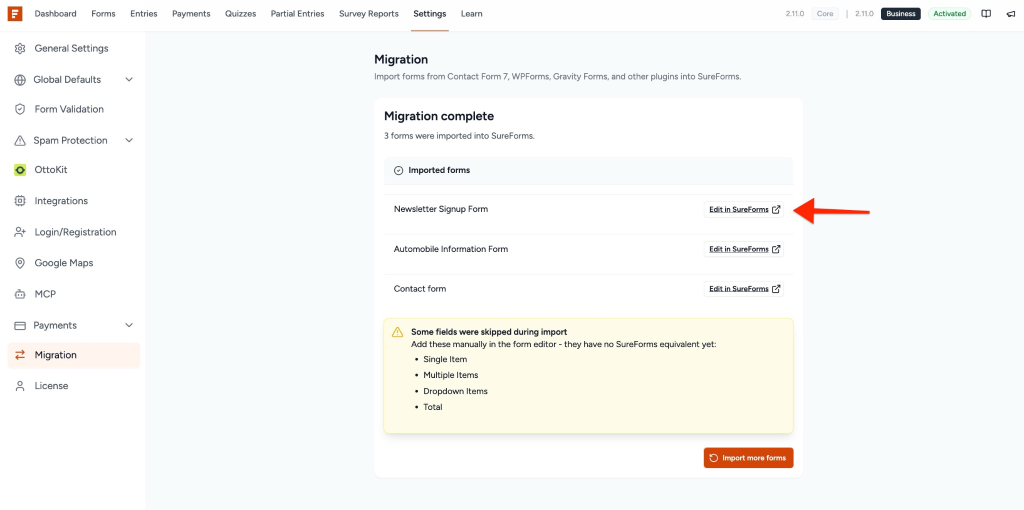This screenshot has height=510, width=1024.
Task: Expand the Global Defaults chevron
Action: tap(129, 80)
